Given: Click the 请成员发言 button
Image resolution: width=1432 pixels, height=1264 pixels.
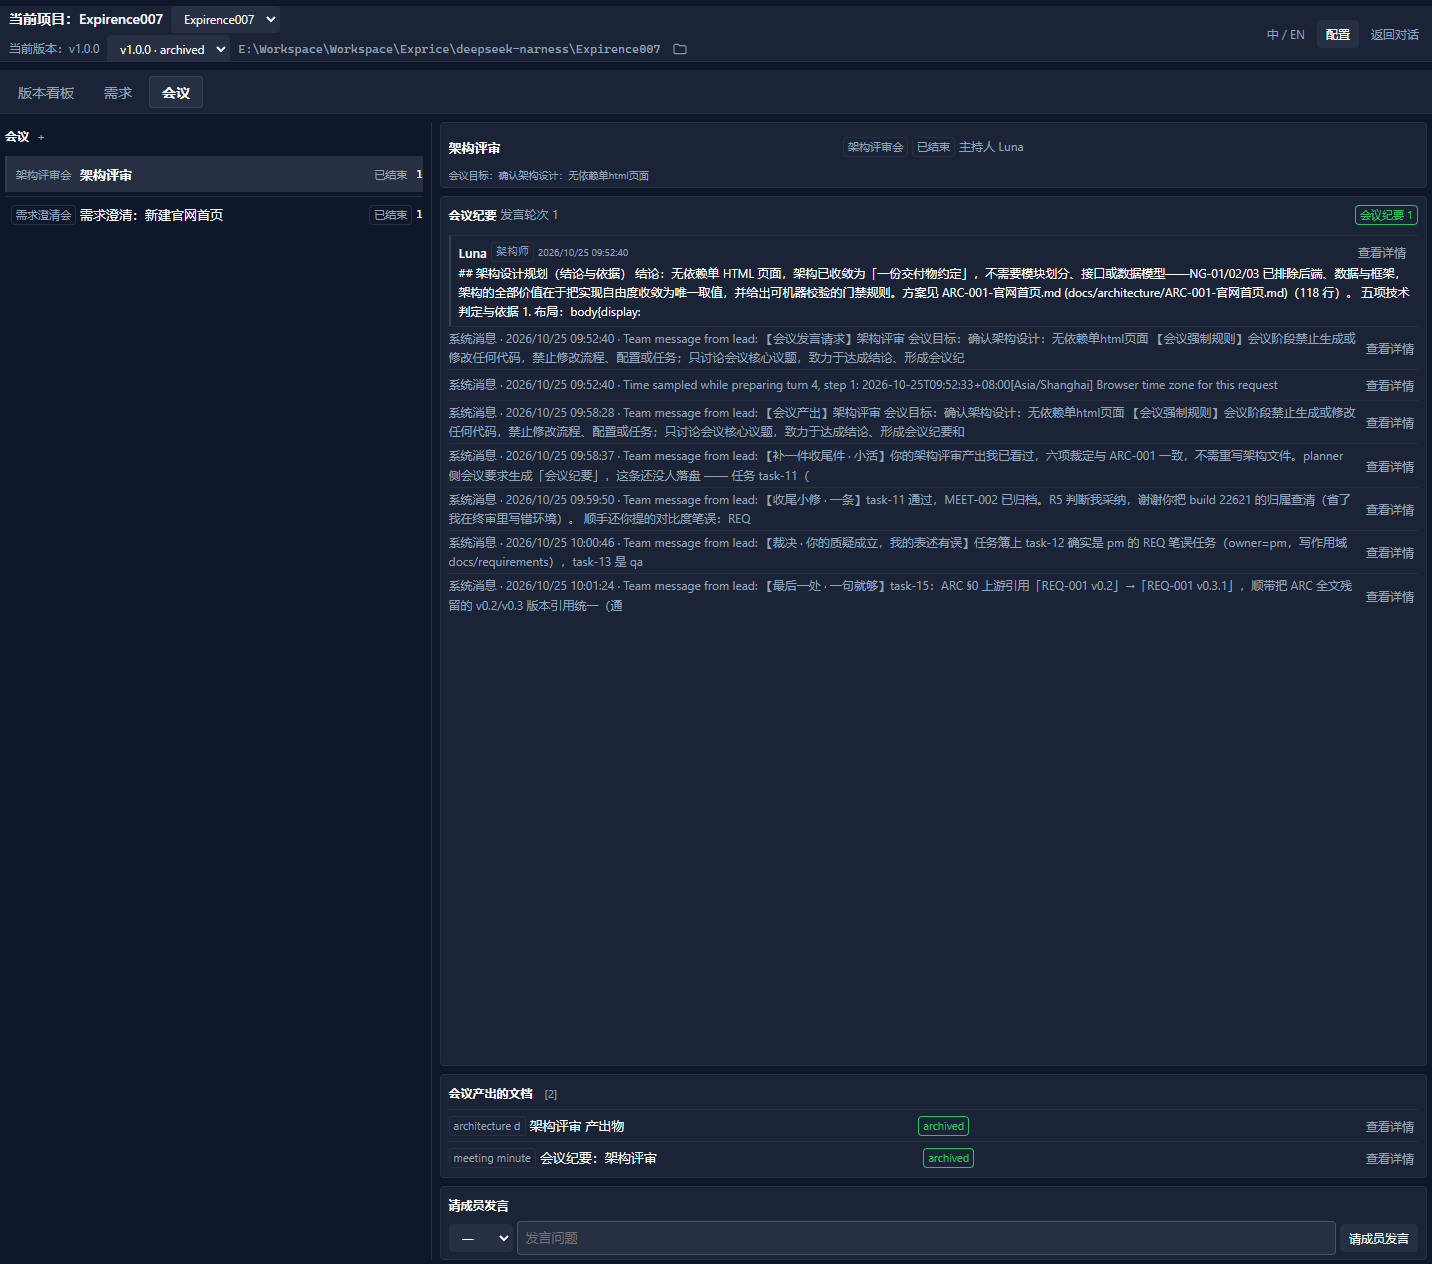Looking at the screenshot, I should pyautogui.click(x=1379, y=1238).
